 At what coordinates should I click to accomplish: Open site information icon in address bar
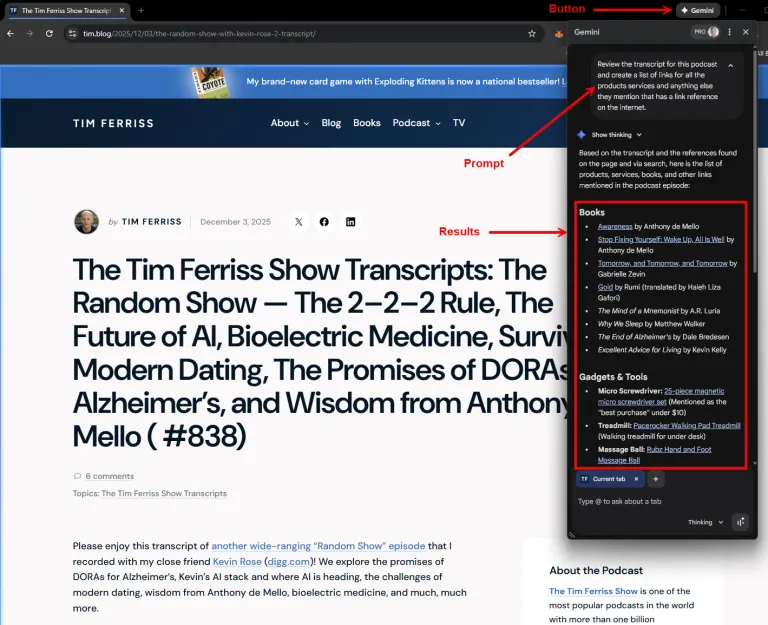tap(72, 33)
